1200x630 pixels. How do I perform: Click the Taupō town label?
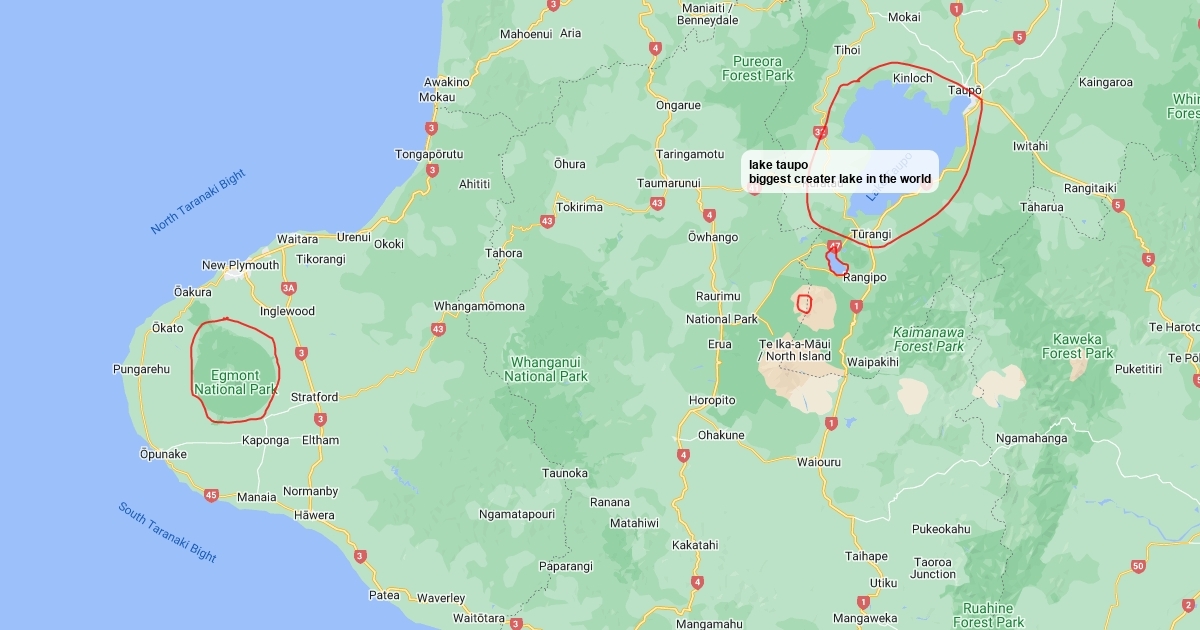[x=965, y=90]
